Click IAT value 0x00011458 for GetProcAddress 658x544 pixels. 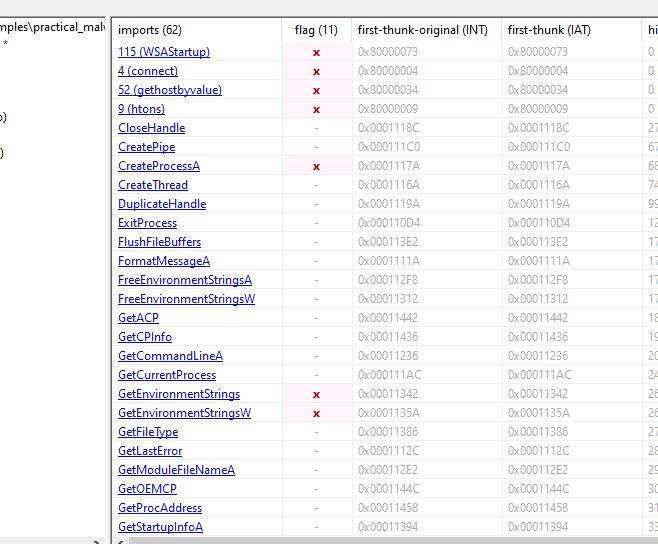point(538,507)
